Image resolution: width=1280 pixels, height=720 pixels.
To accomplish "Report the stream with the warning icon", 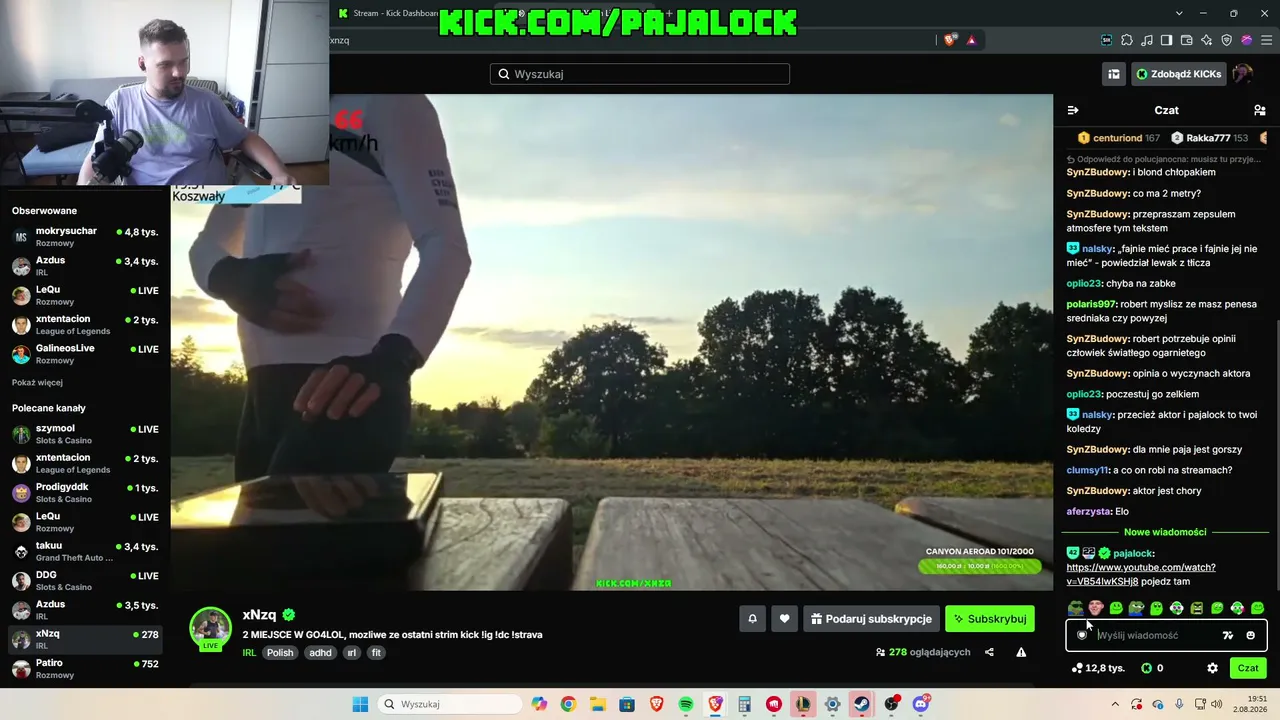I will pos(1021,652).
